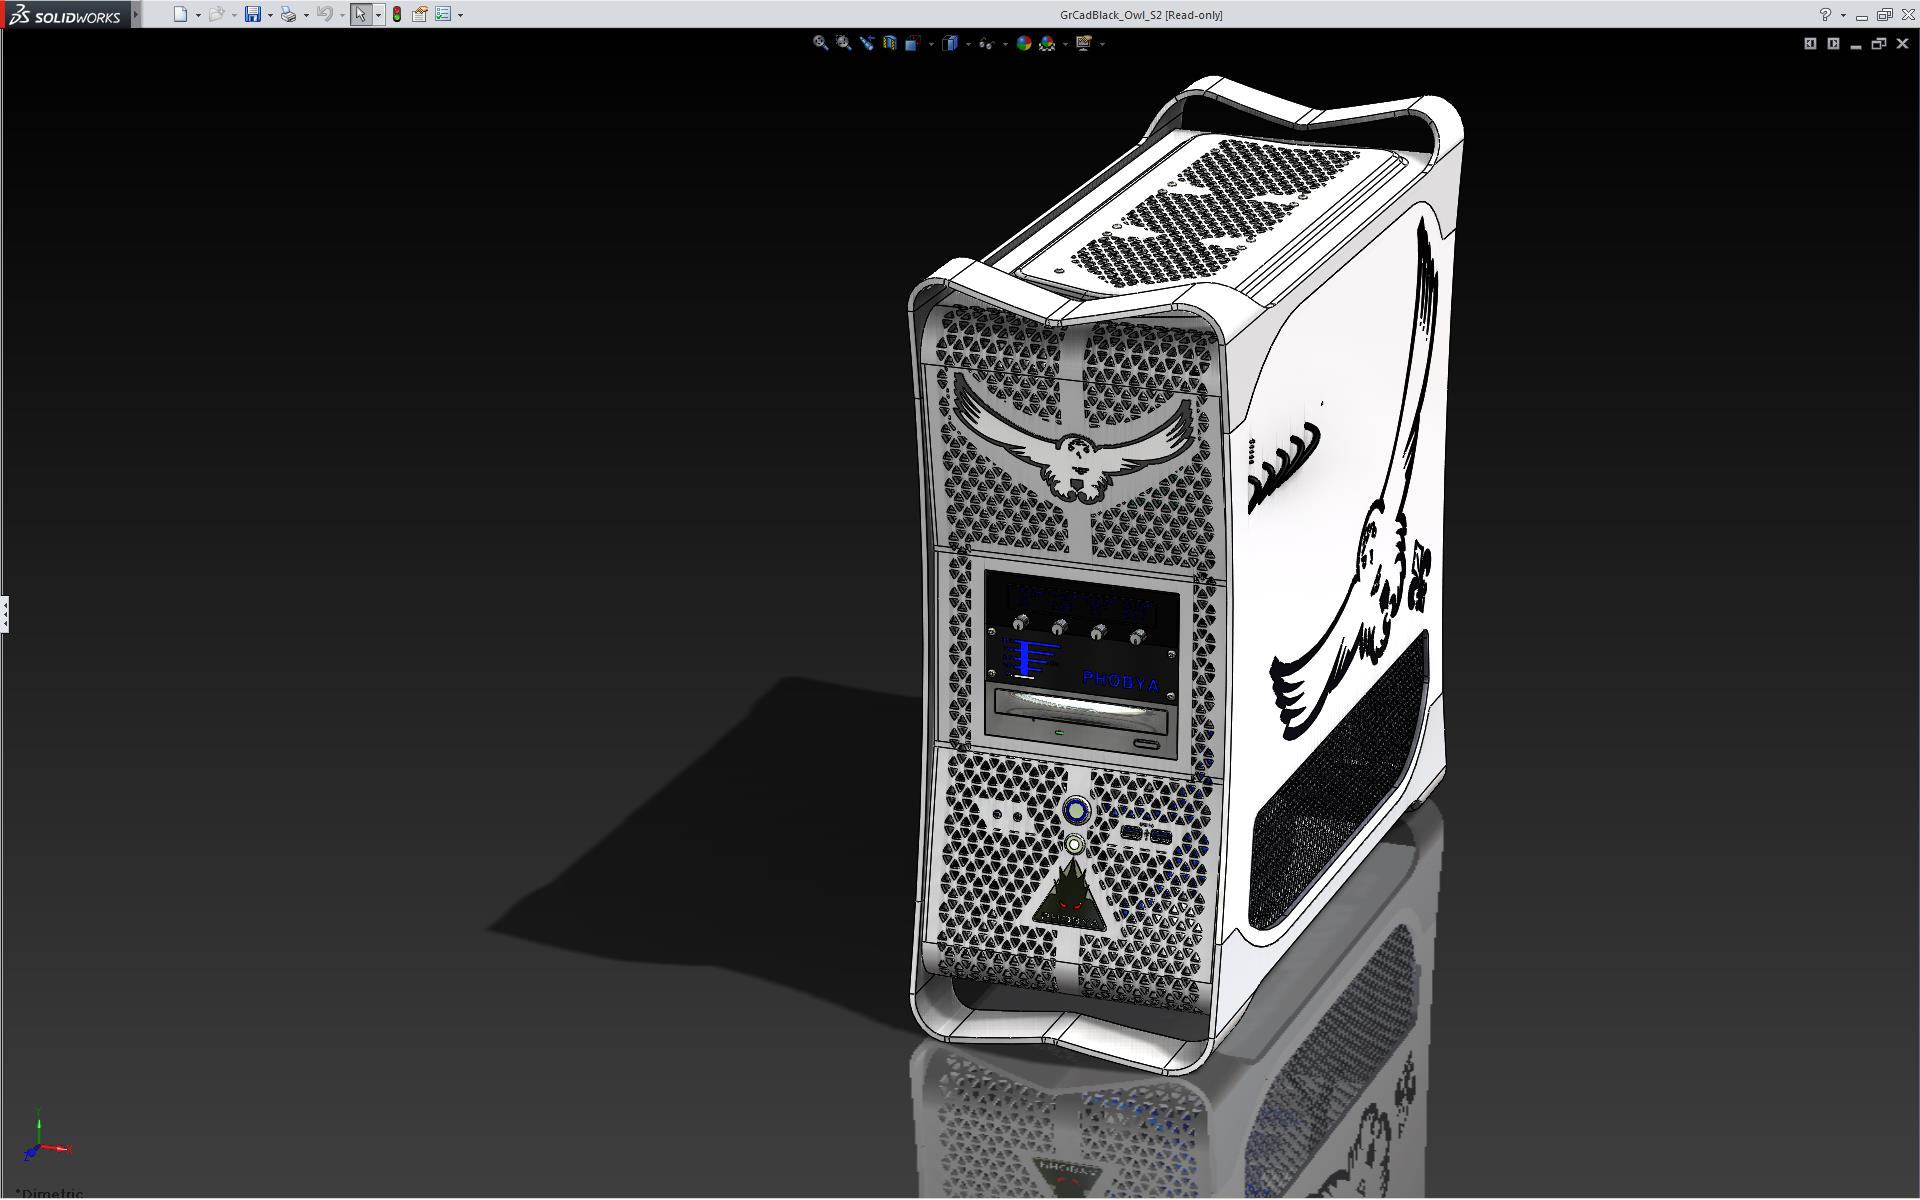The image size is (1920, 1200).
Task: Click Display Style cube icon
Action: coord(950,43)
